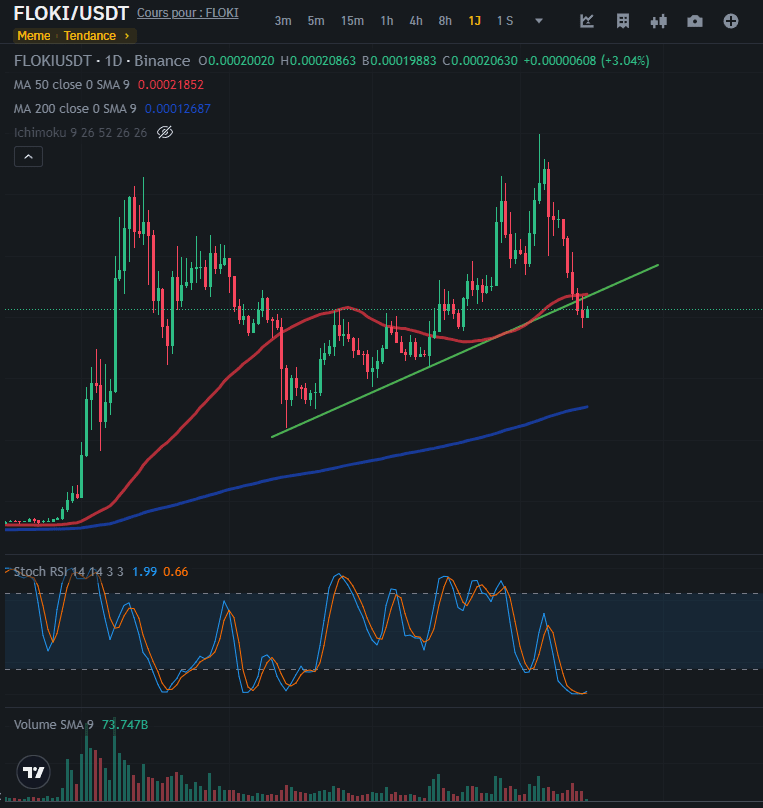763x808 pixels.
Task: Click the Stoch RSI value 1.99
Action: (144, 571)
